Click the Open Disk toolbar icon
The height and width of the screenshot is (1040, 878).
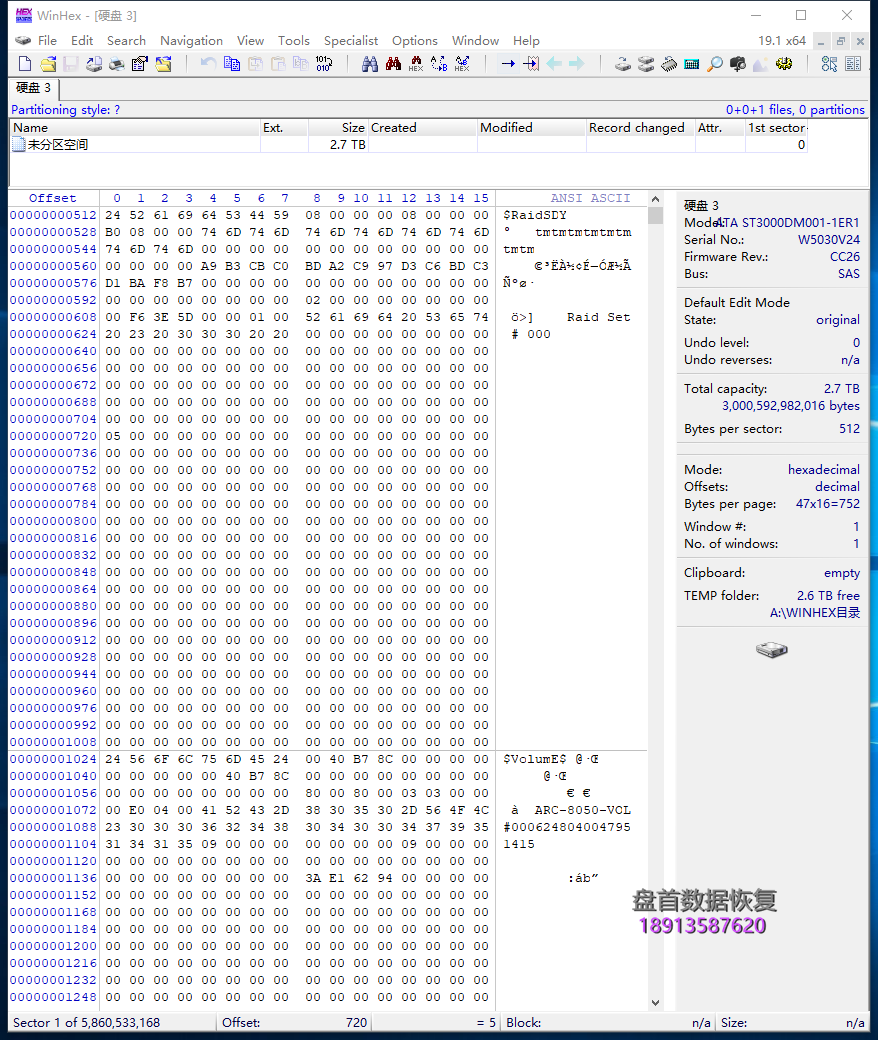(x=622, y=64)
